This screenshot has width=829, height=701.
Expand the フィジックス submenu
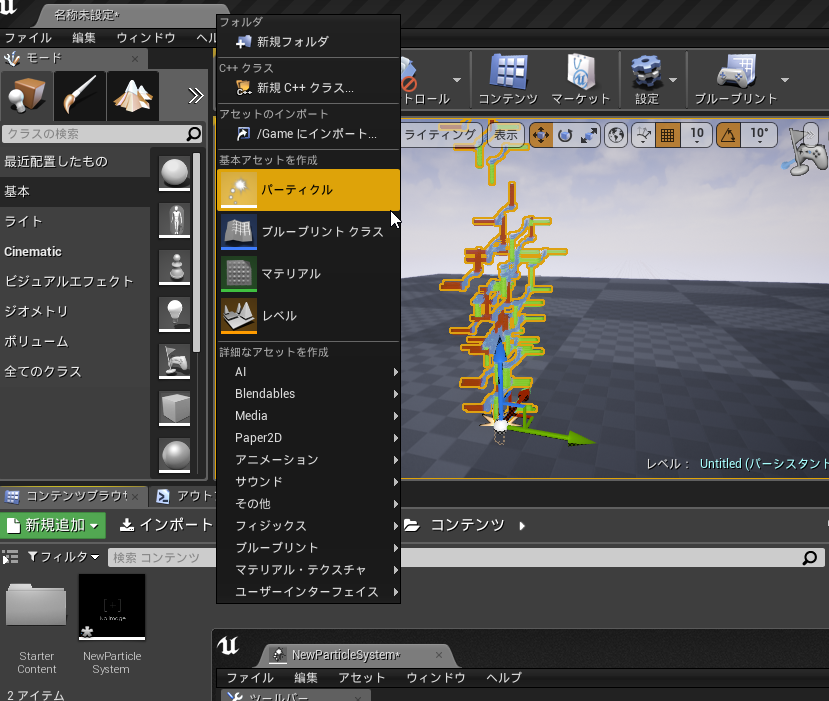[x=308, y=526]
